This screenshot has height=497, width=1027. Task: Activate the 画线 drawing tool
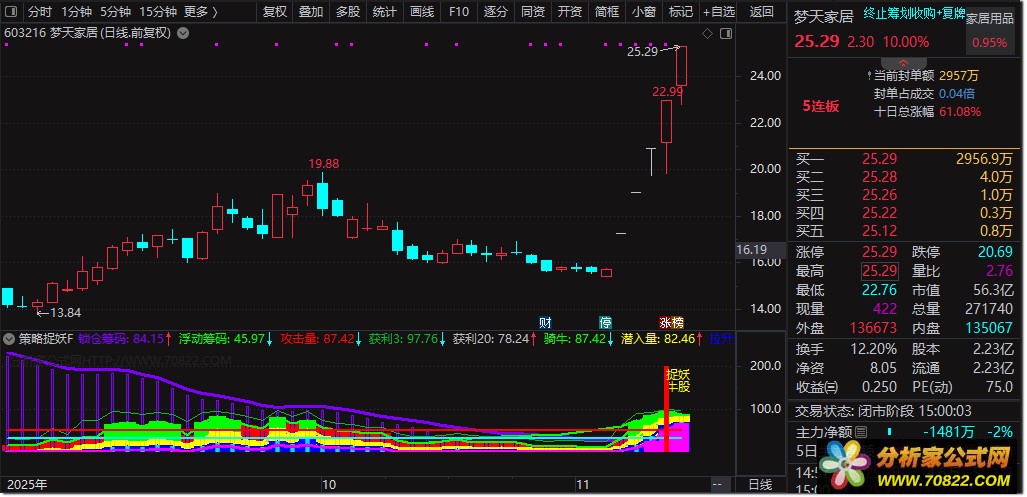tap(422, 12)
